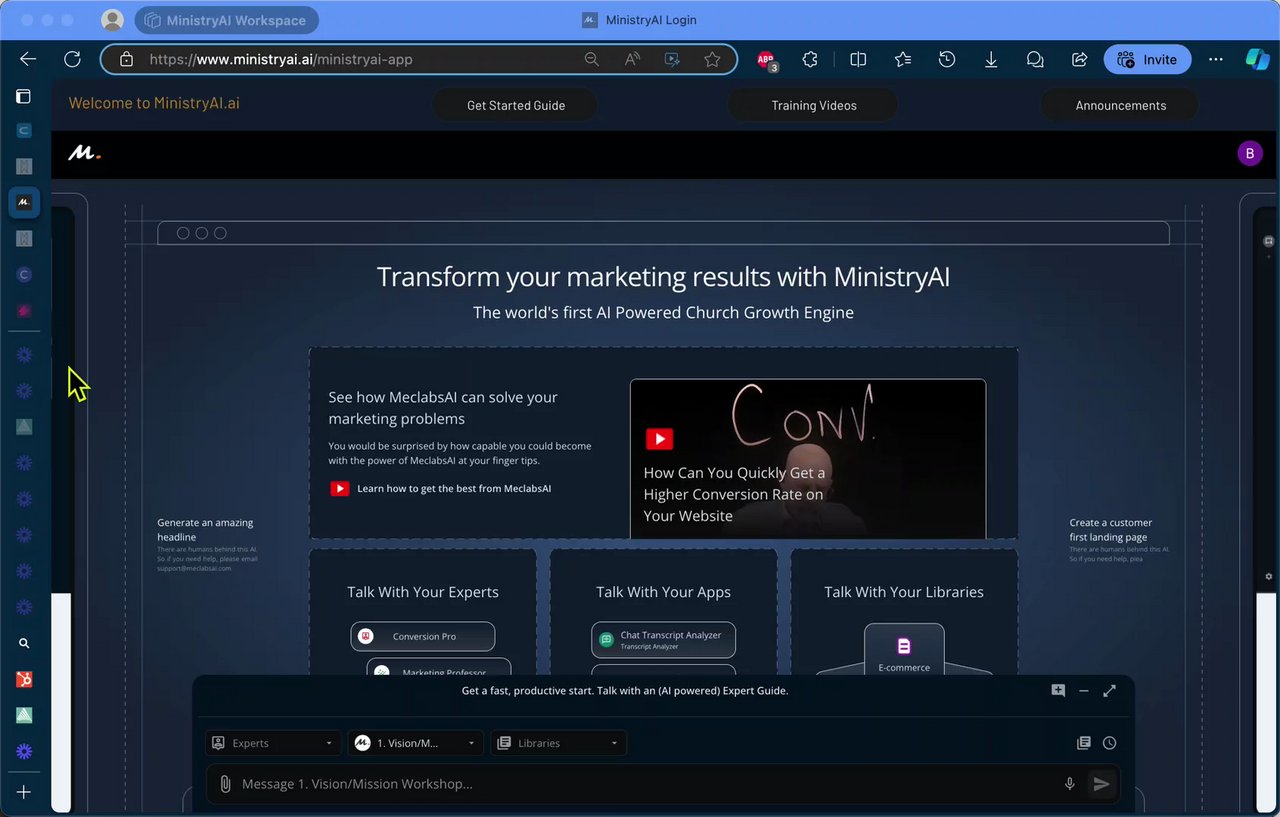The height and width of the screenshot is (817, 1280).
Task: Click the Invite button
Action: [1148, 59]
